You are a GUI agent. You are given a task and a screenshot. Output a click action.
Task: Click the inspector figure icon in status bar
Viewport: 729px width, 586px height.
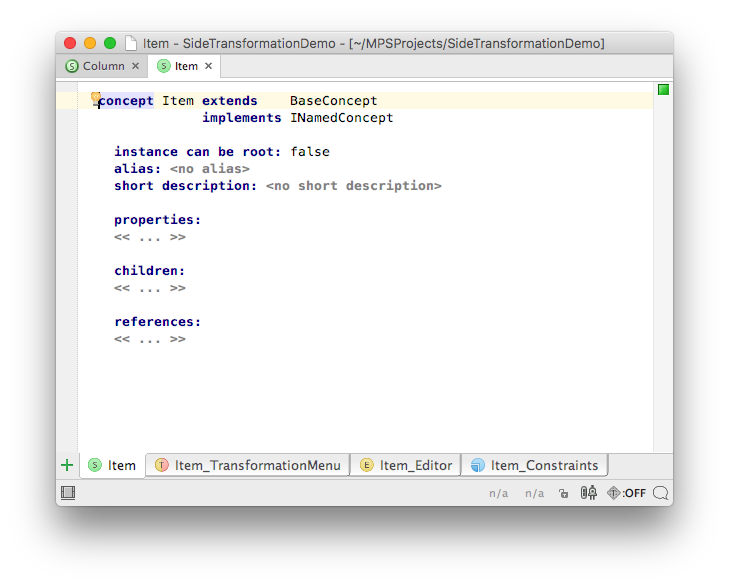point(589,492)
